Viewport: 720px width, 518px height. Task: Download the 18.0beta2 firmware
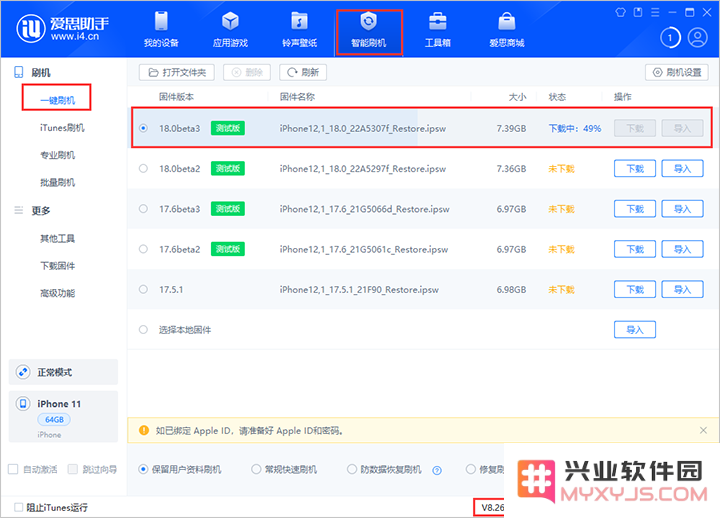[635, 169]
